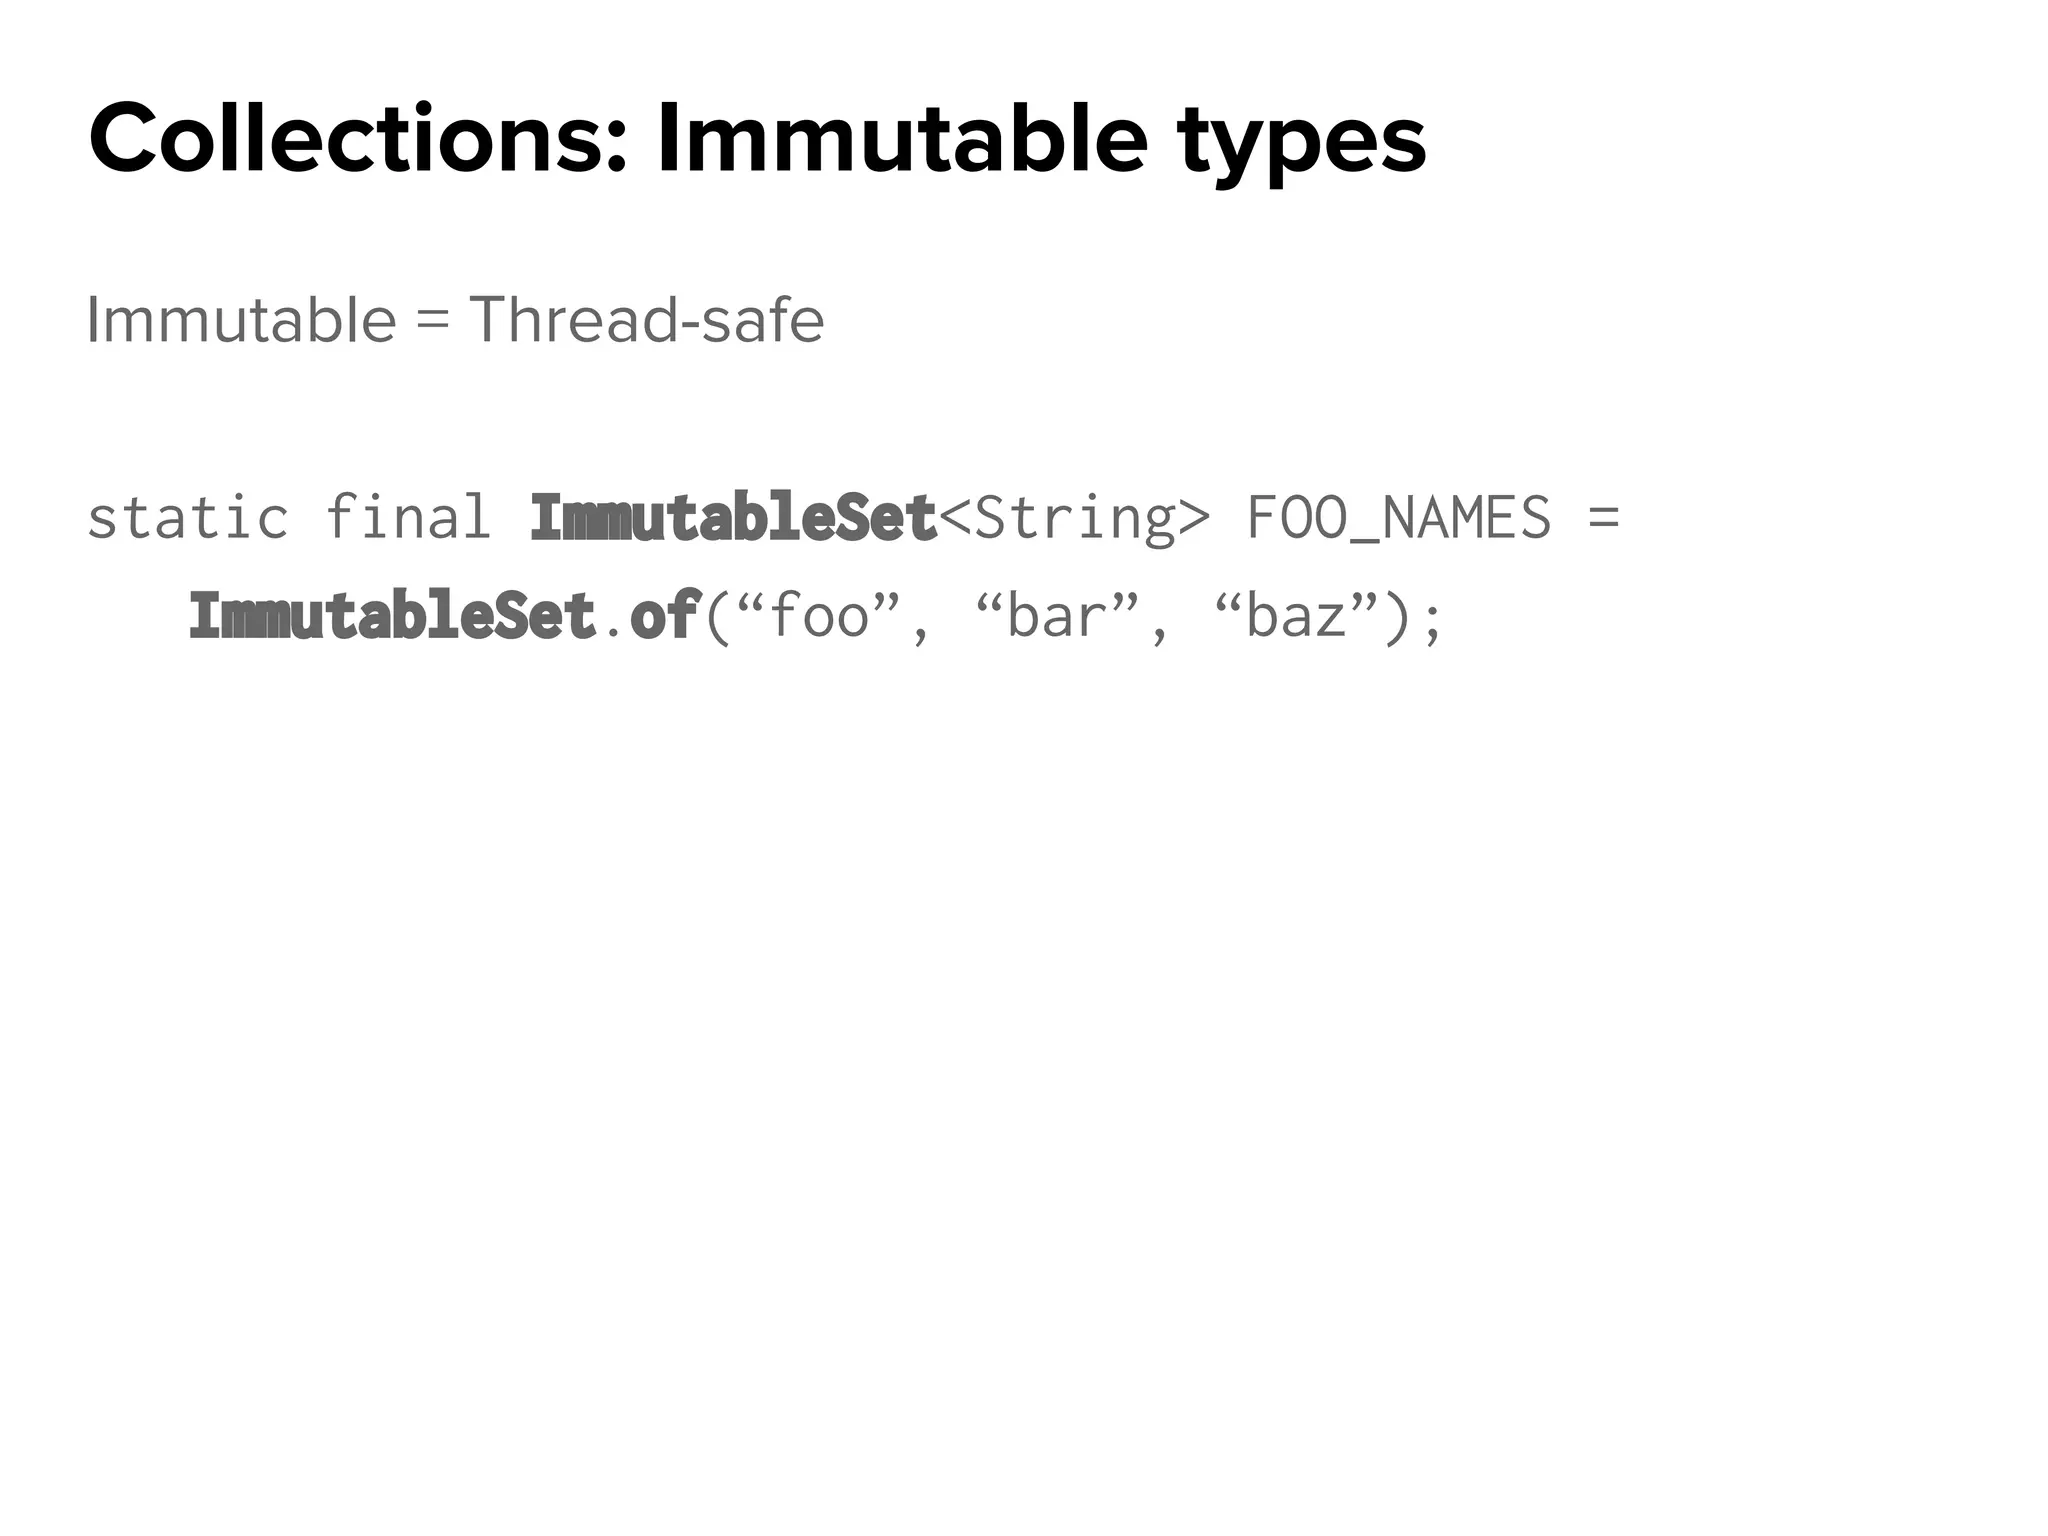Click bold 'ImmutableSet' before '.of'
The image size is (2048, 1536).
pyautogui.click(x=393, y=615)
